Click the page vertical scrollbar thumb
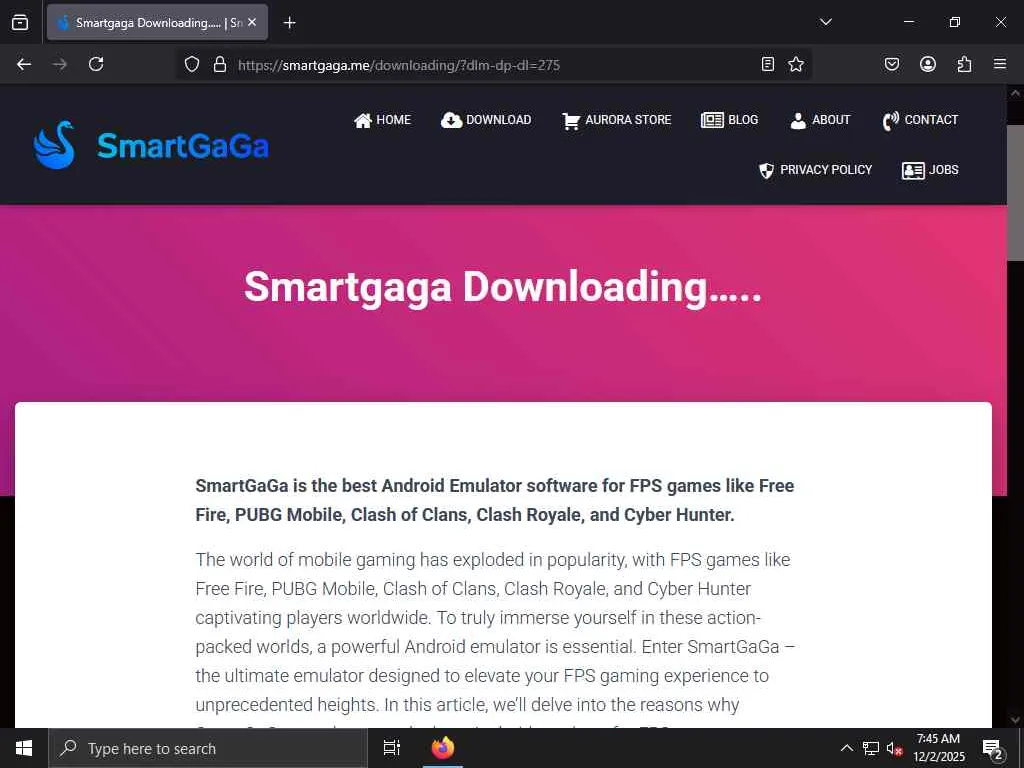The width and height of the screenshot is (1024, 768). coord(1015,193)
